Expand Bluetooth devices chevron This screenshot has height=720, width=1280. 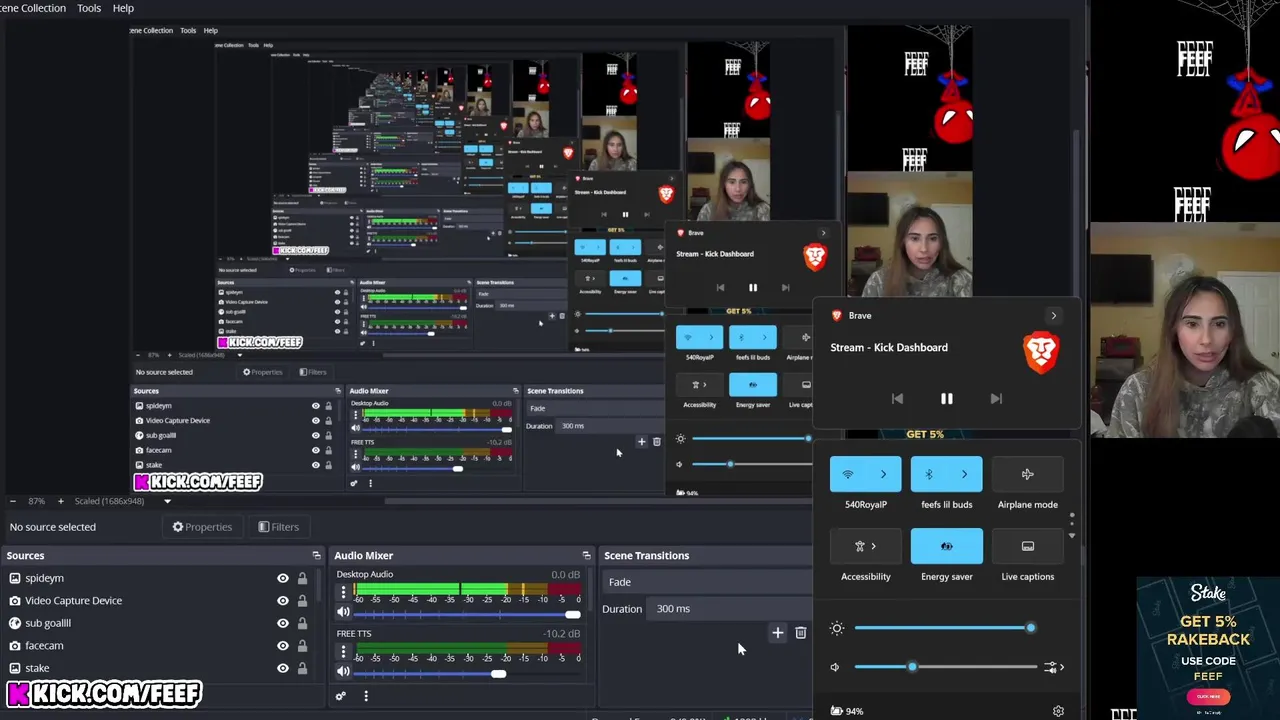964,474
